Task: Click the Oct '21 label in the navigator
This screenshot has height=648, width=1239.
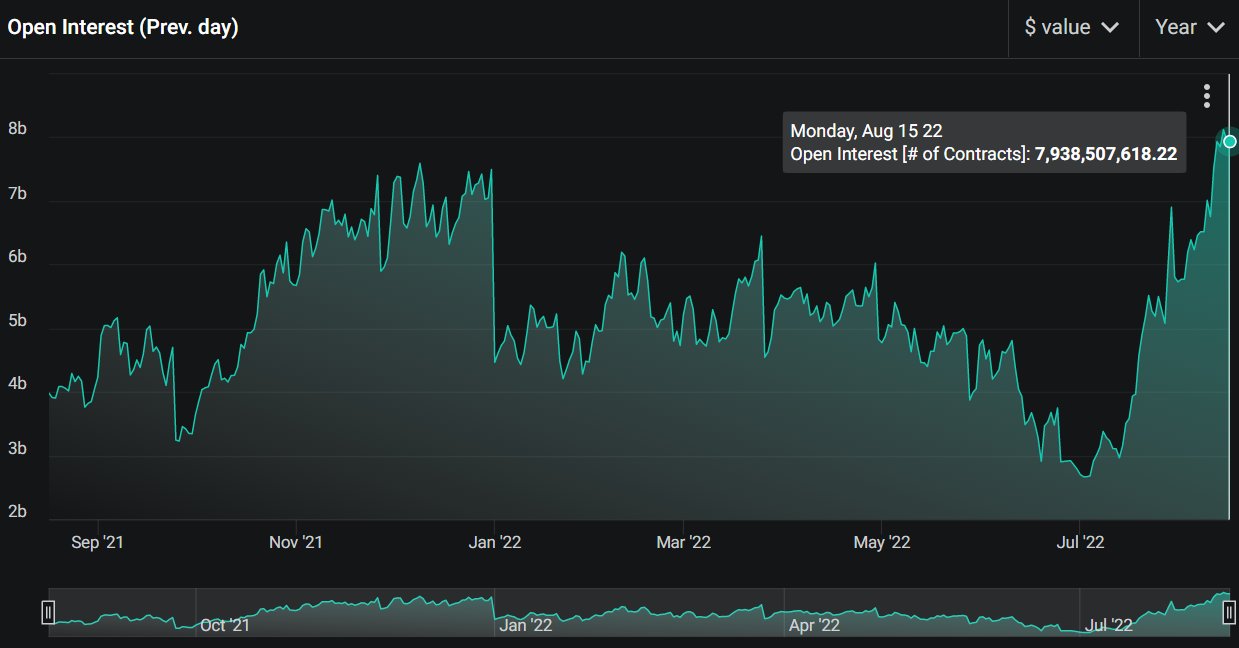Action: (225, 626)
